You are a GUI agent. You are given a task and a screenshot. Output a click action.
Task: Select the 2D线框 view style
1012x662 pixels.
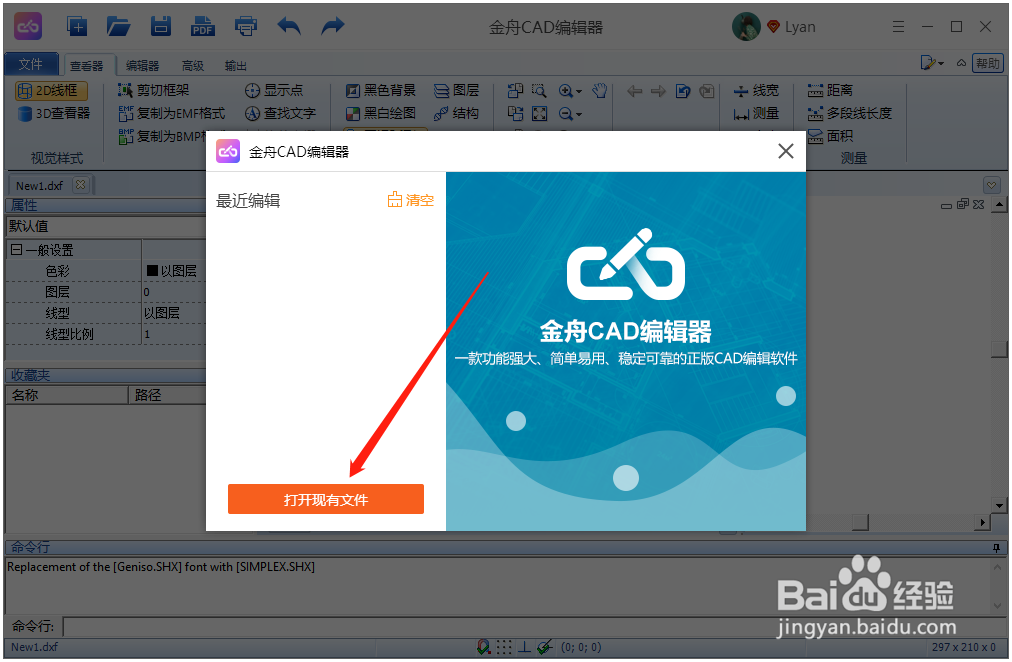point(52,90)
